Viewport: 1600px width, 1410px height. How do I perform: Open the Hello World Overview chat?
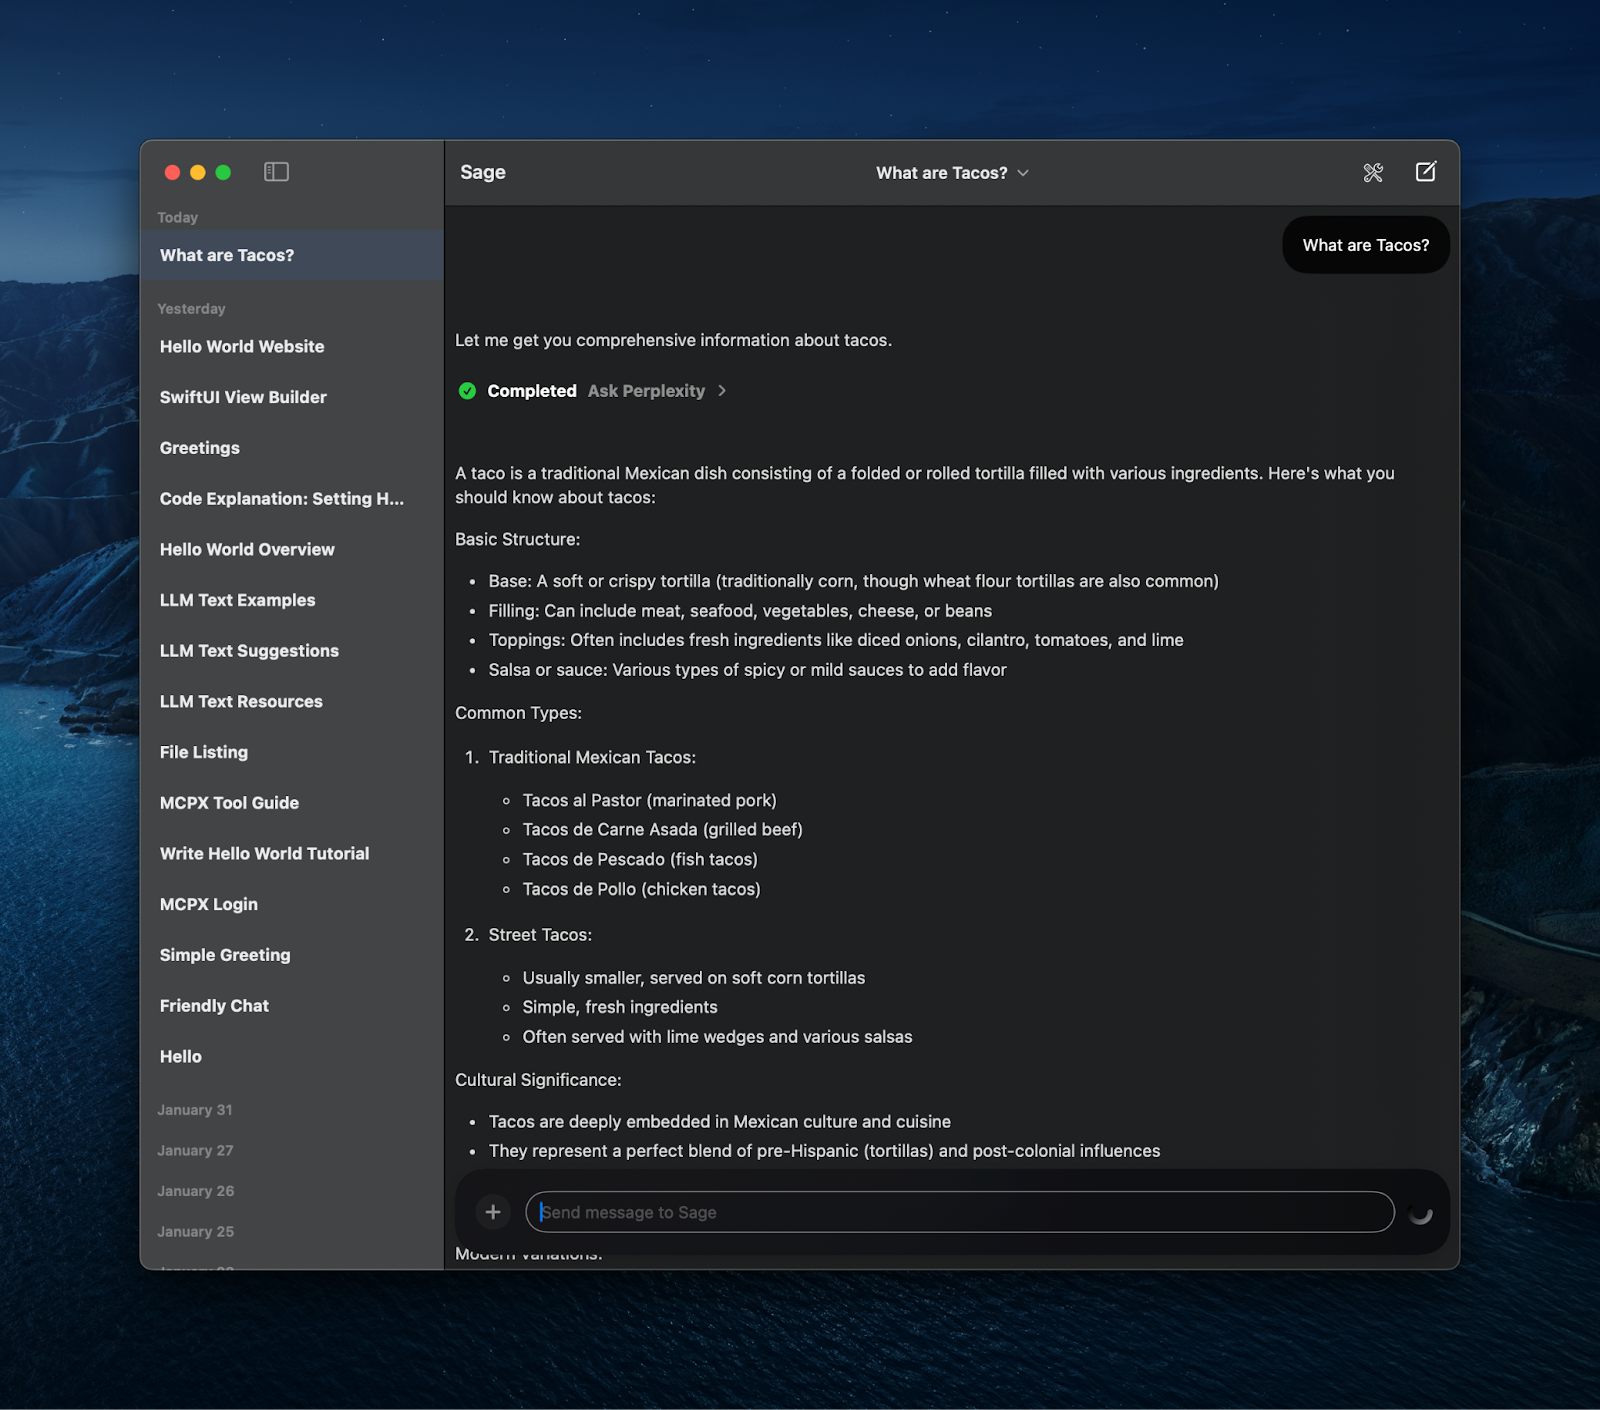292,550
